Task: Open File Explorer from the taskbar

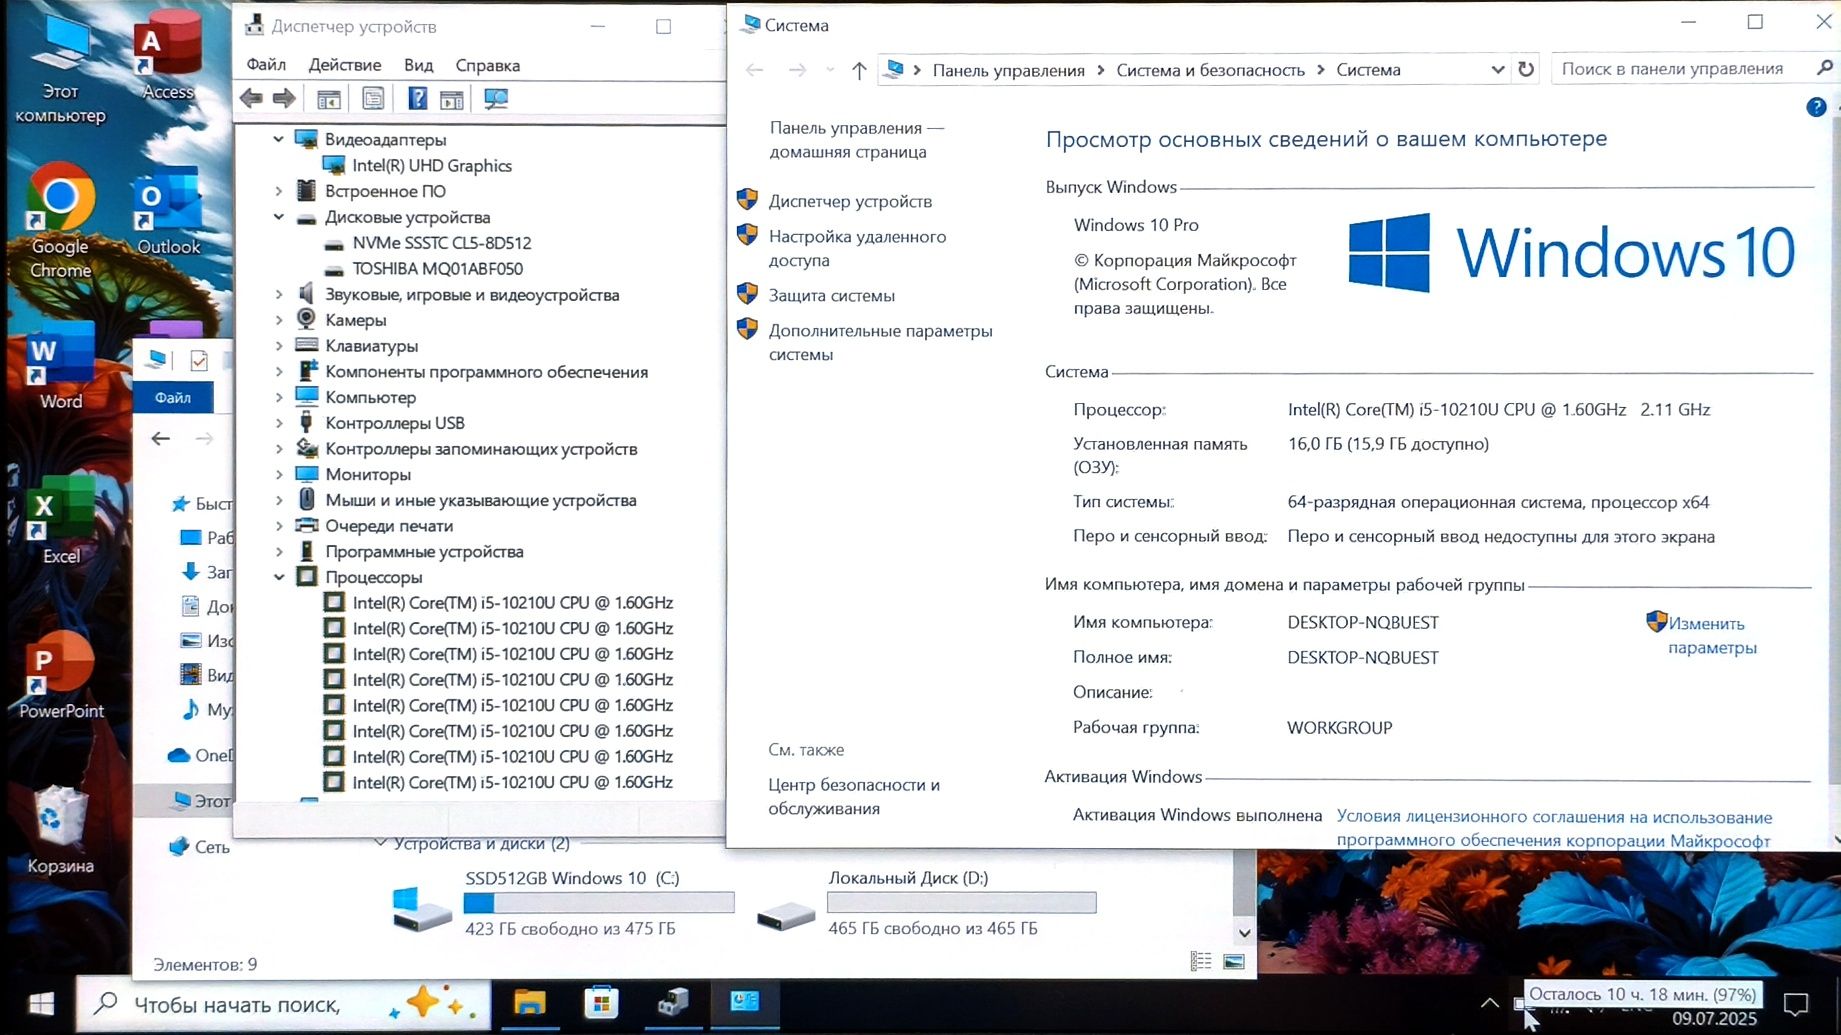Action: (530, 1002)
